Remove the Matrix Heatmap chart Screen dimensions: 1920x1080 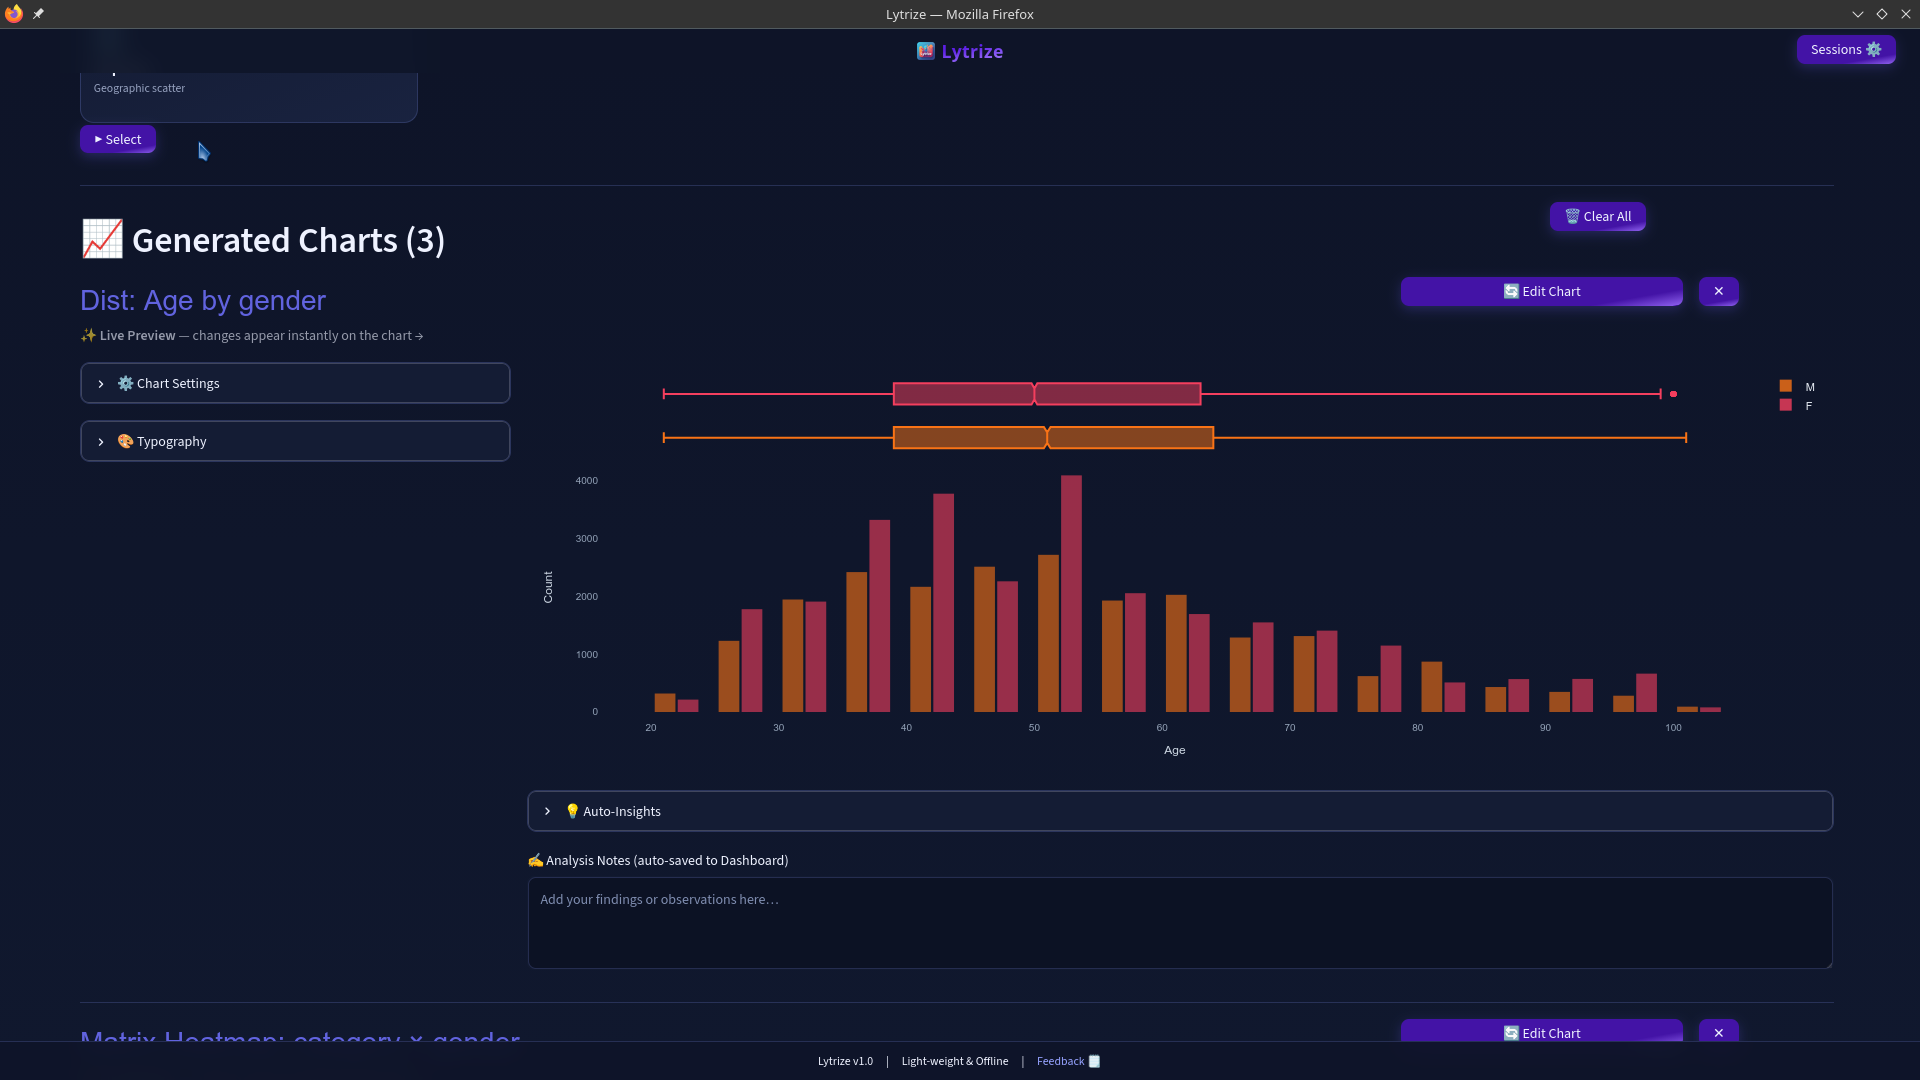1718,1032
